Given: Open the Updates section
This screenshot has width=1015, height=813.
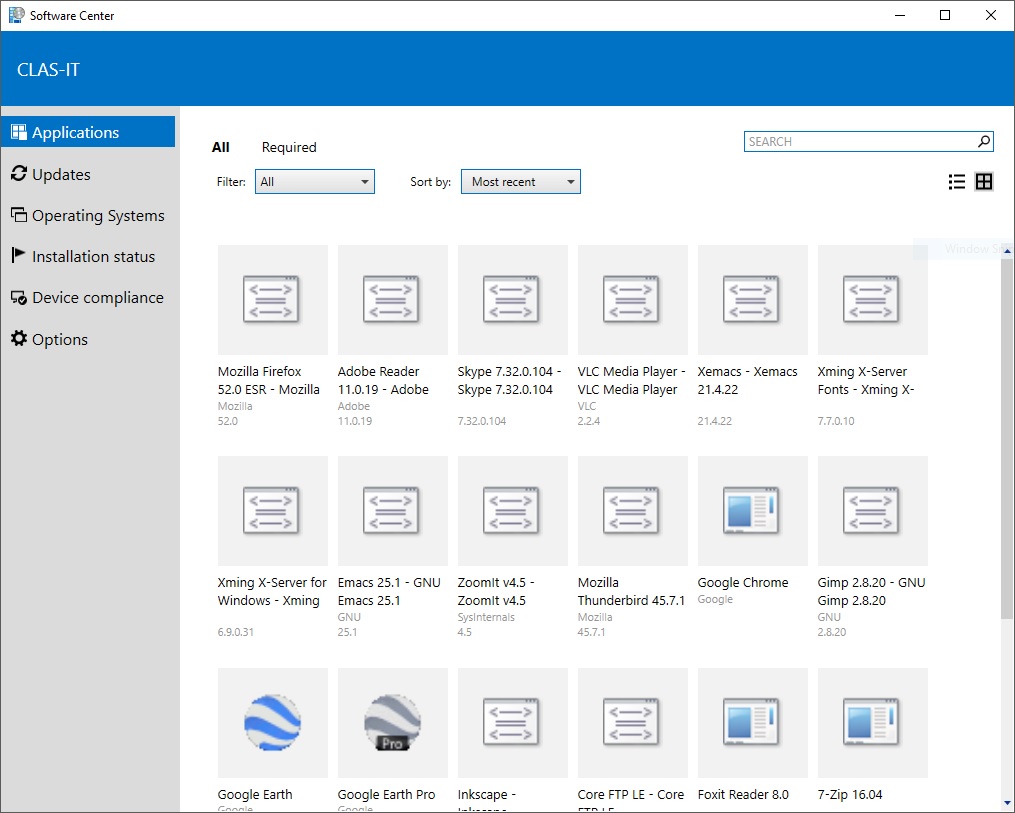Looking at the screenshot, I should pos(18,173).
